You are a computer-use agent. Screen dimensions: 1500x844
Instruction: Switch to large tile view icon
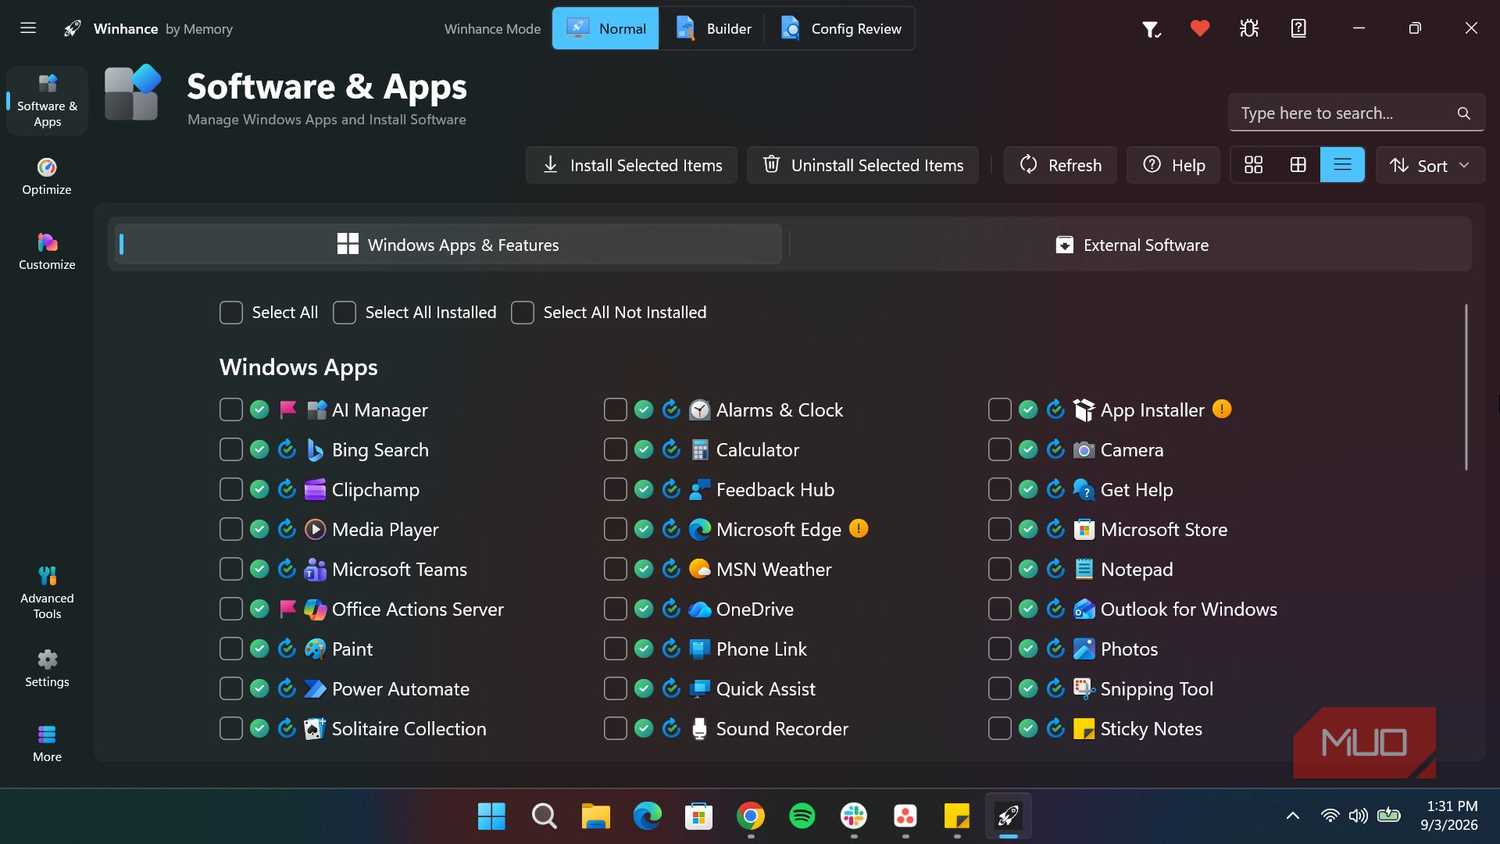pyautogui.click(x=1253, y=165)
